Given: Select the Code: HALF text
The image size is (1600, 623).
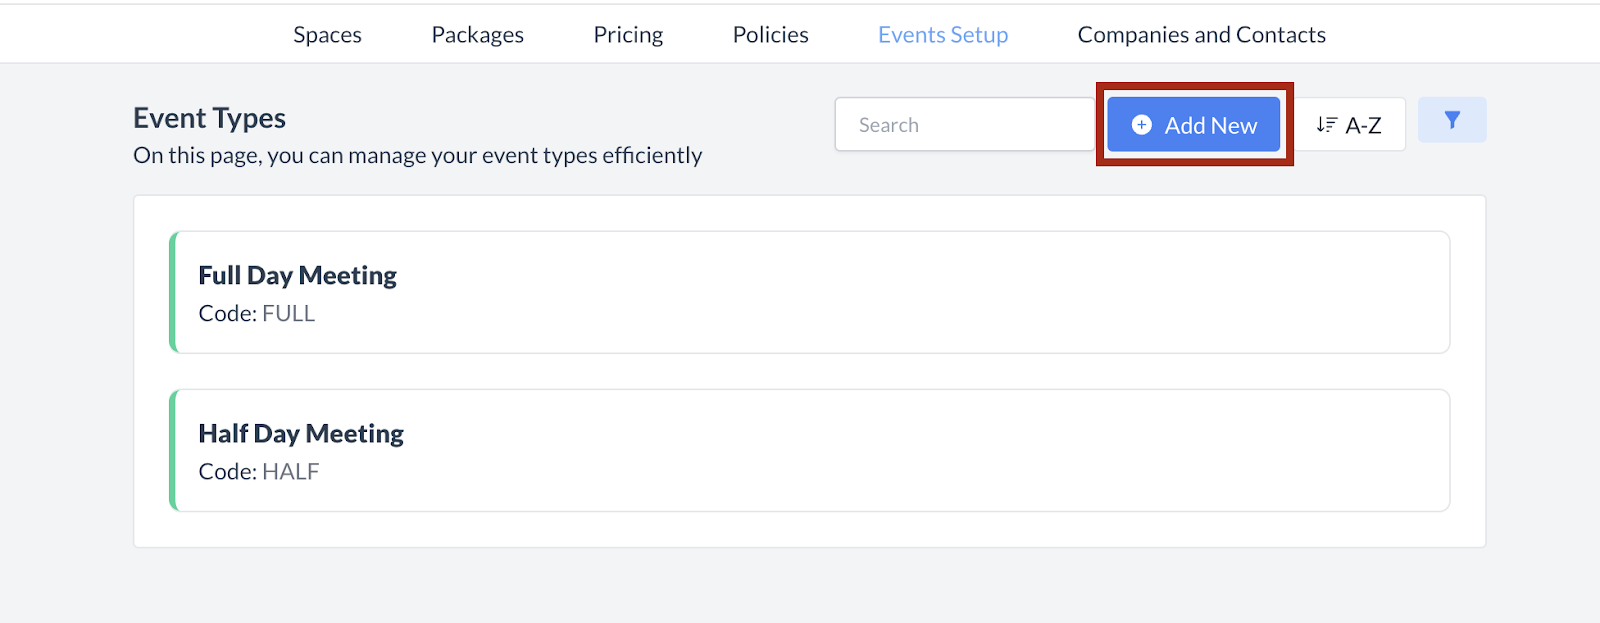Looking at the screenshot, I should coord(259,472).
